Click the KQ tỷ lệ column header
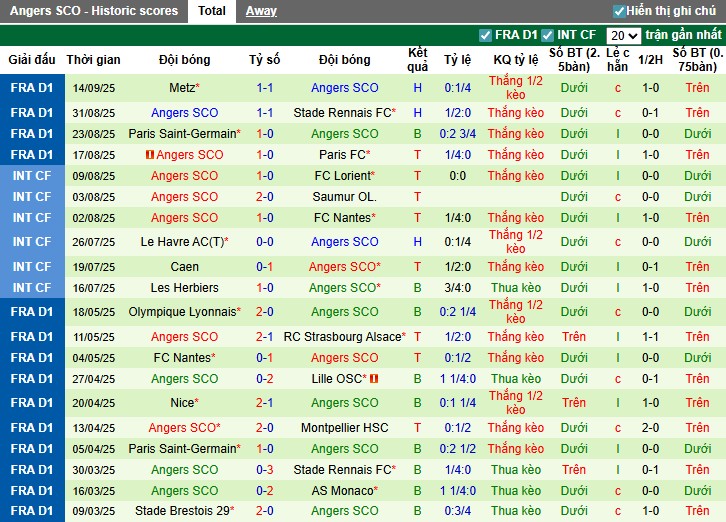The height and width of the screenshot is (522, 726). pyautogui.click(x=515, y=60)
